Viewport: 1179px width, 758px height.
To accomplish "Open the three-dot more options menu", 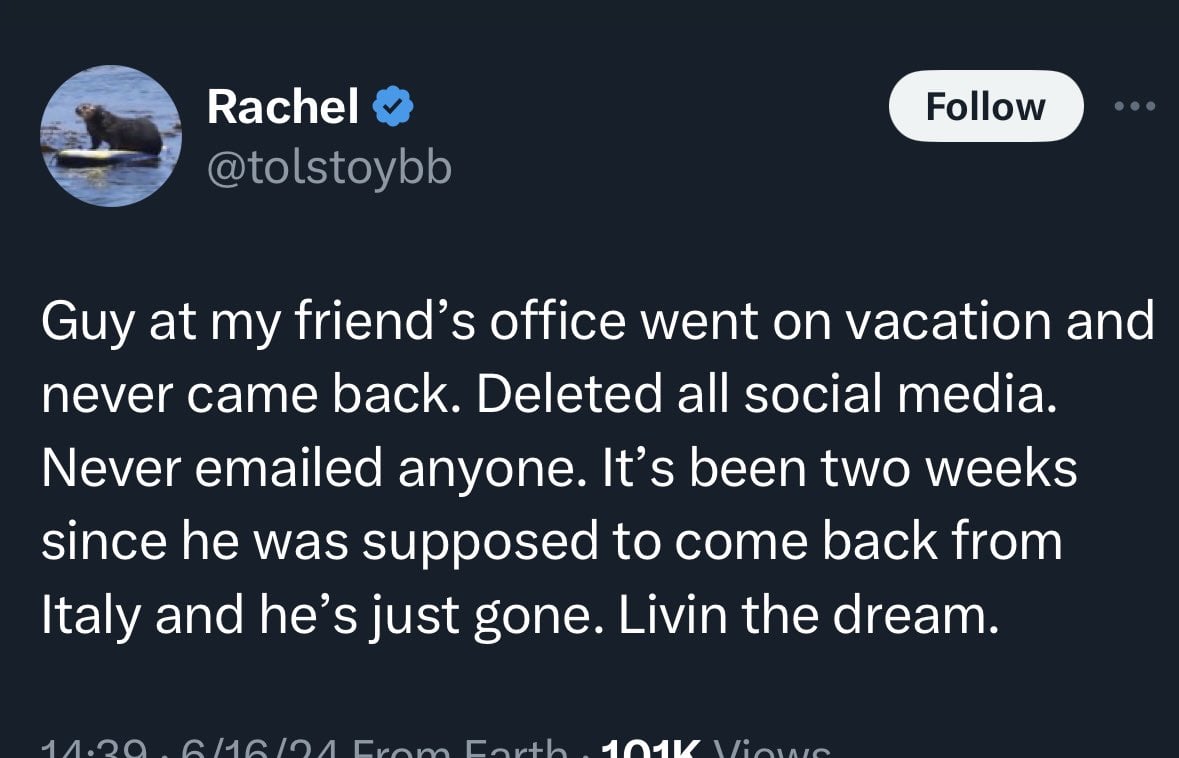I will click(x=1137, y=106).
